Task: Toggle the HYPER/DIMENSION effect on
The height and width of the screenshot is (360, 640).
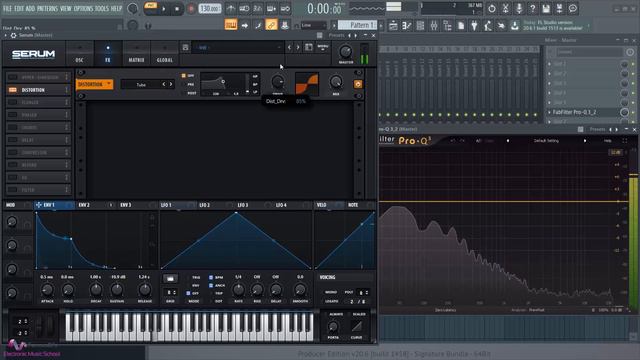Action: 13,77
